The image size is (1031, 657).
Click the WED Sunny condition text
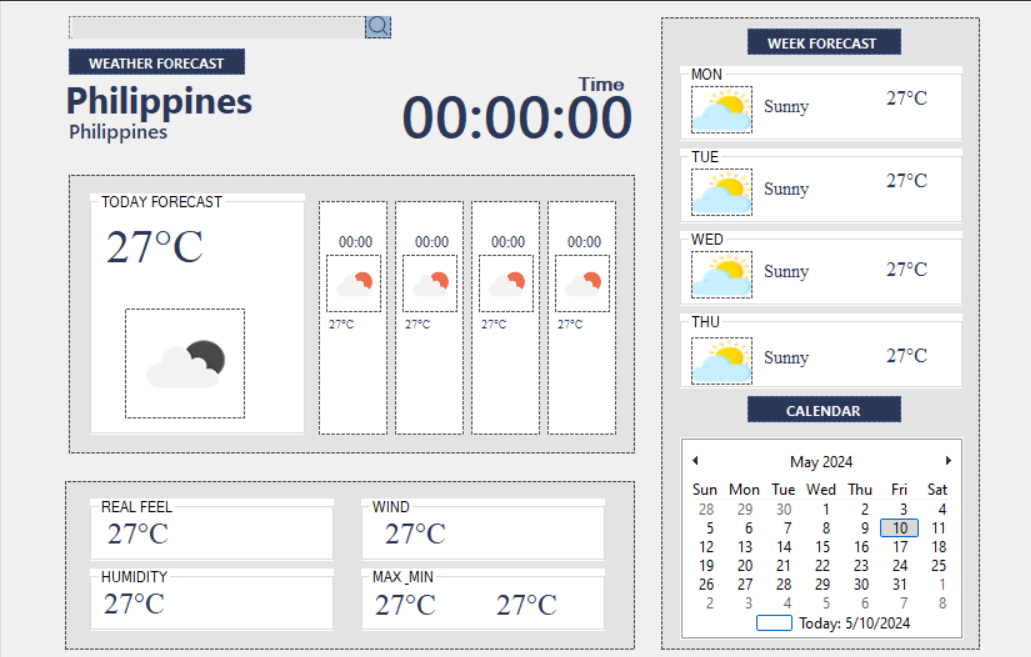(786, 271)
